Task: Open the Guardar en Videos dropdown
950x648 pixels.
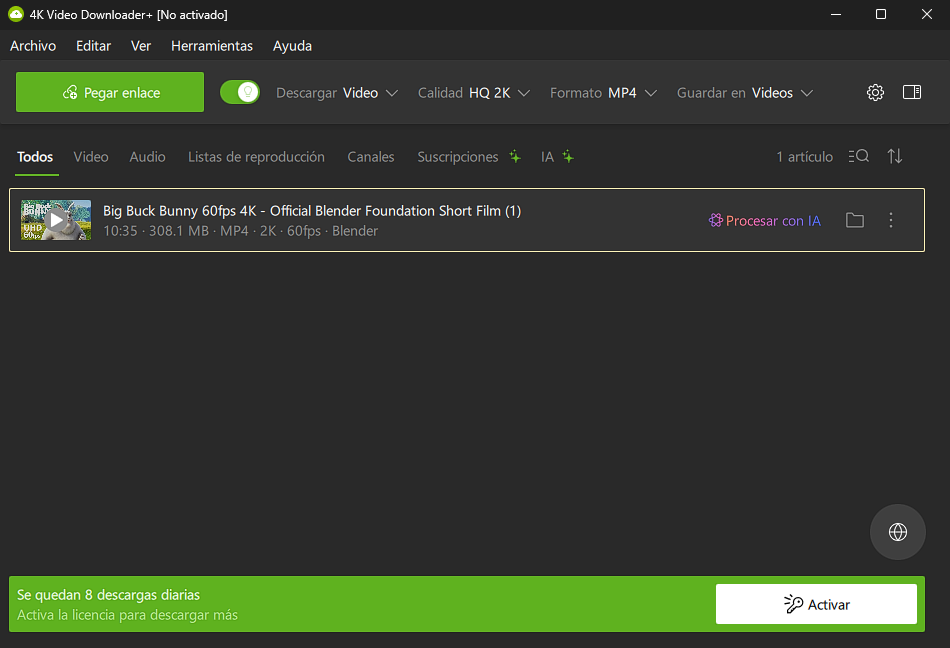Action: (745, 93)
